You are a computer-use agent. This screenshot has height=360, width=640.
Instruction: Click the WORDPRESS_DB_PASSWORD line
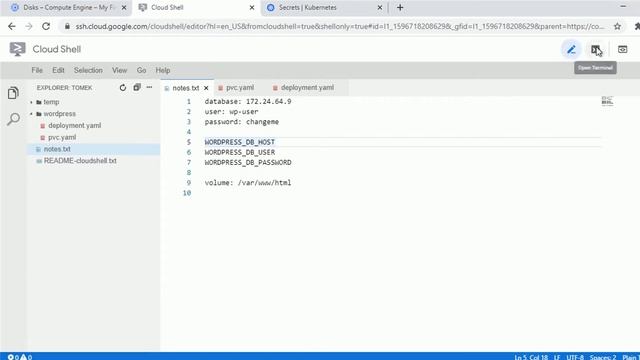tap(248, 162)
